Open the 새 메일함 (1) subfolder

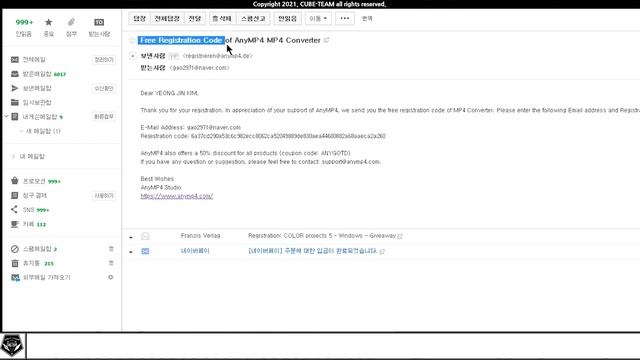(43, 131)
